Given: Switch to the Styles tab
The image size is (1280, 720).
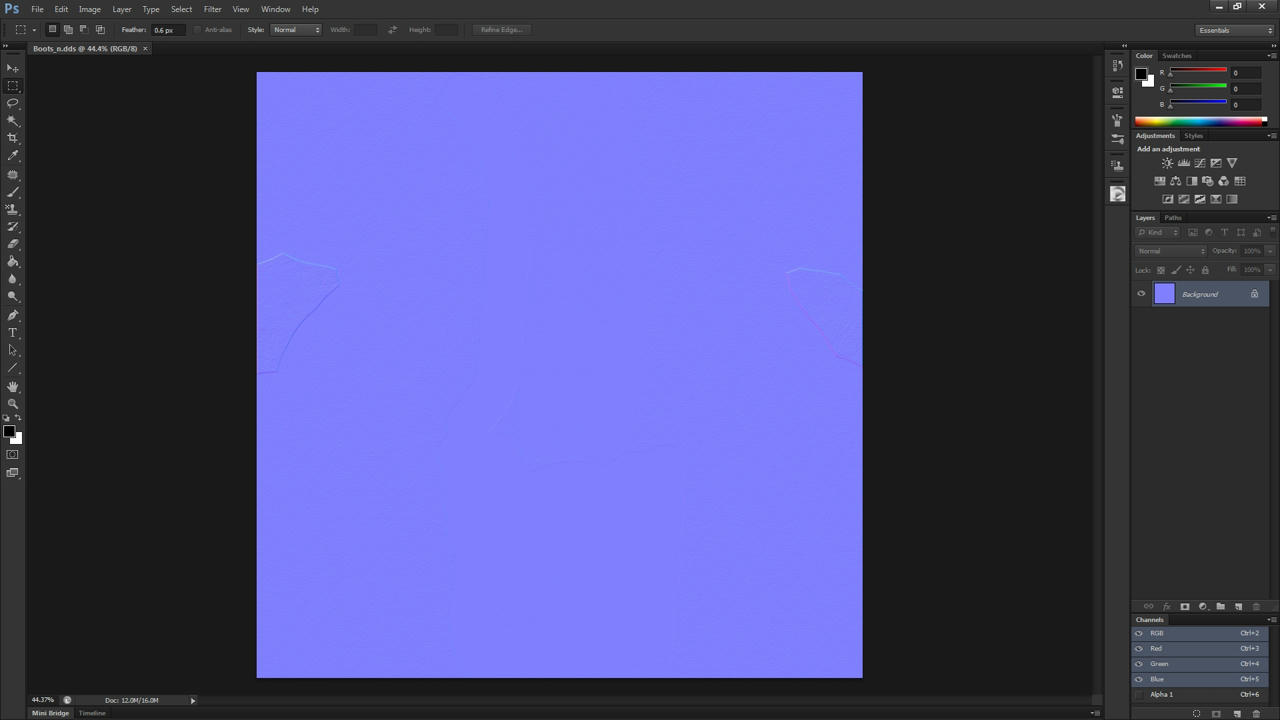Looking at the screenshot, I should click(x=1194, y=136).
